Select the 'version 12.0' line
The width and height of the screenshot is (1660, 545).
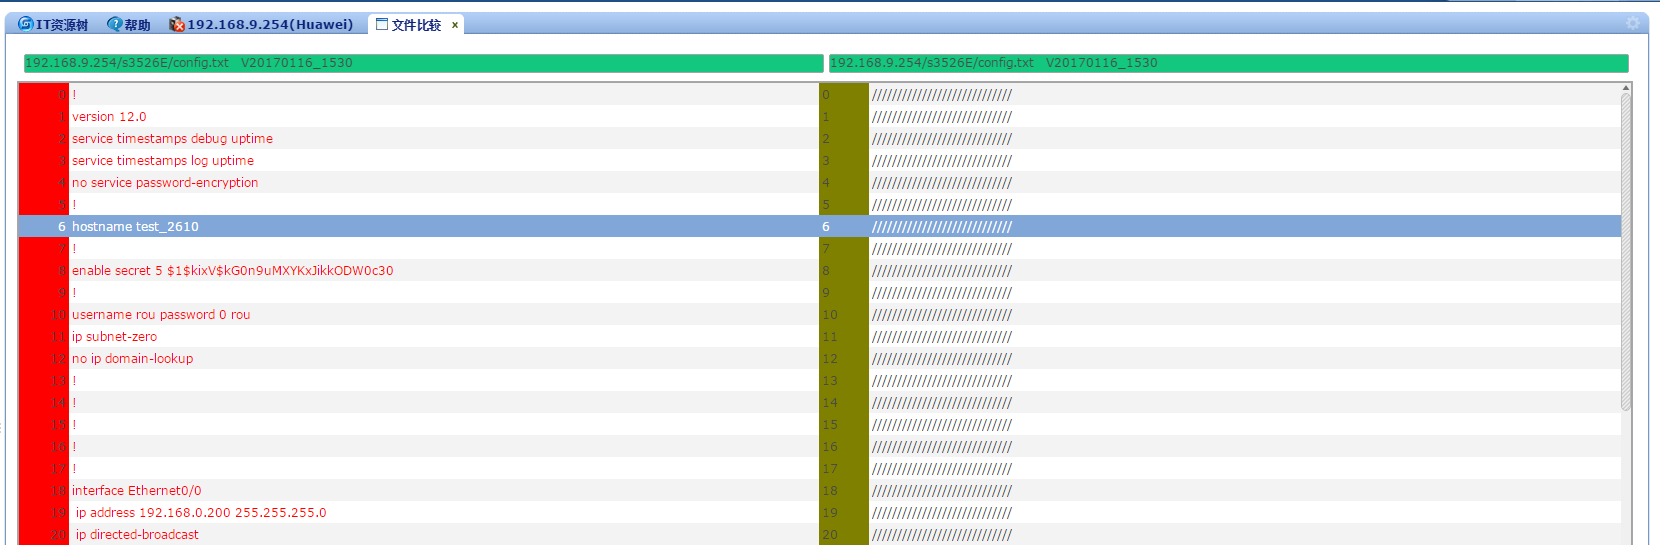[x=109, y=117]
